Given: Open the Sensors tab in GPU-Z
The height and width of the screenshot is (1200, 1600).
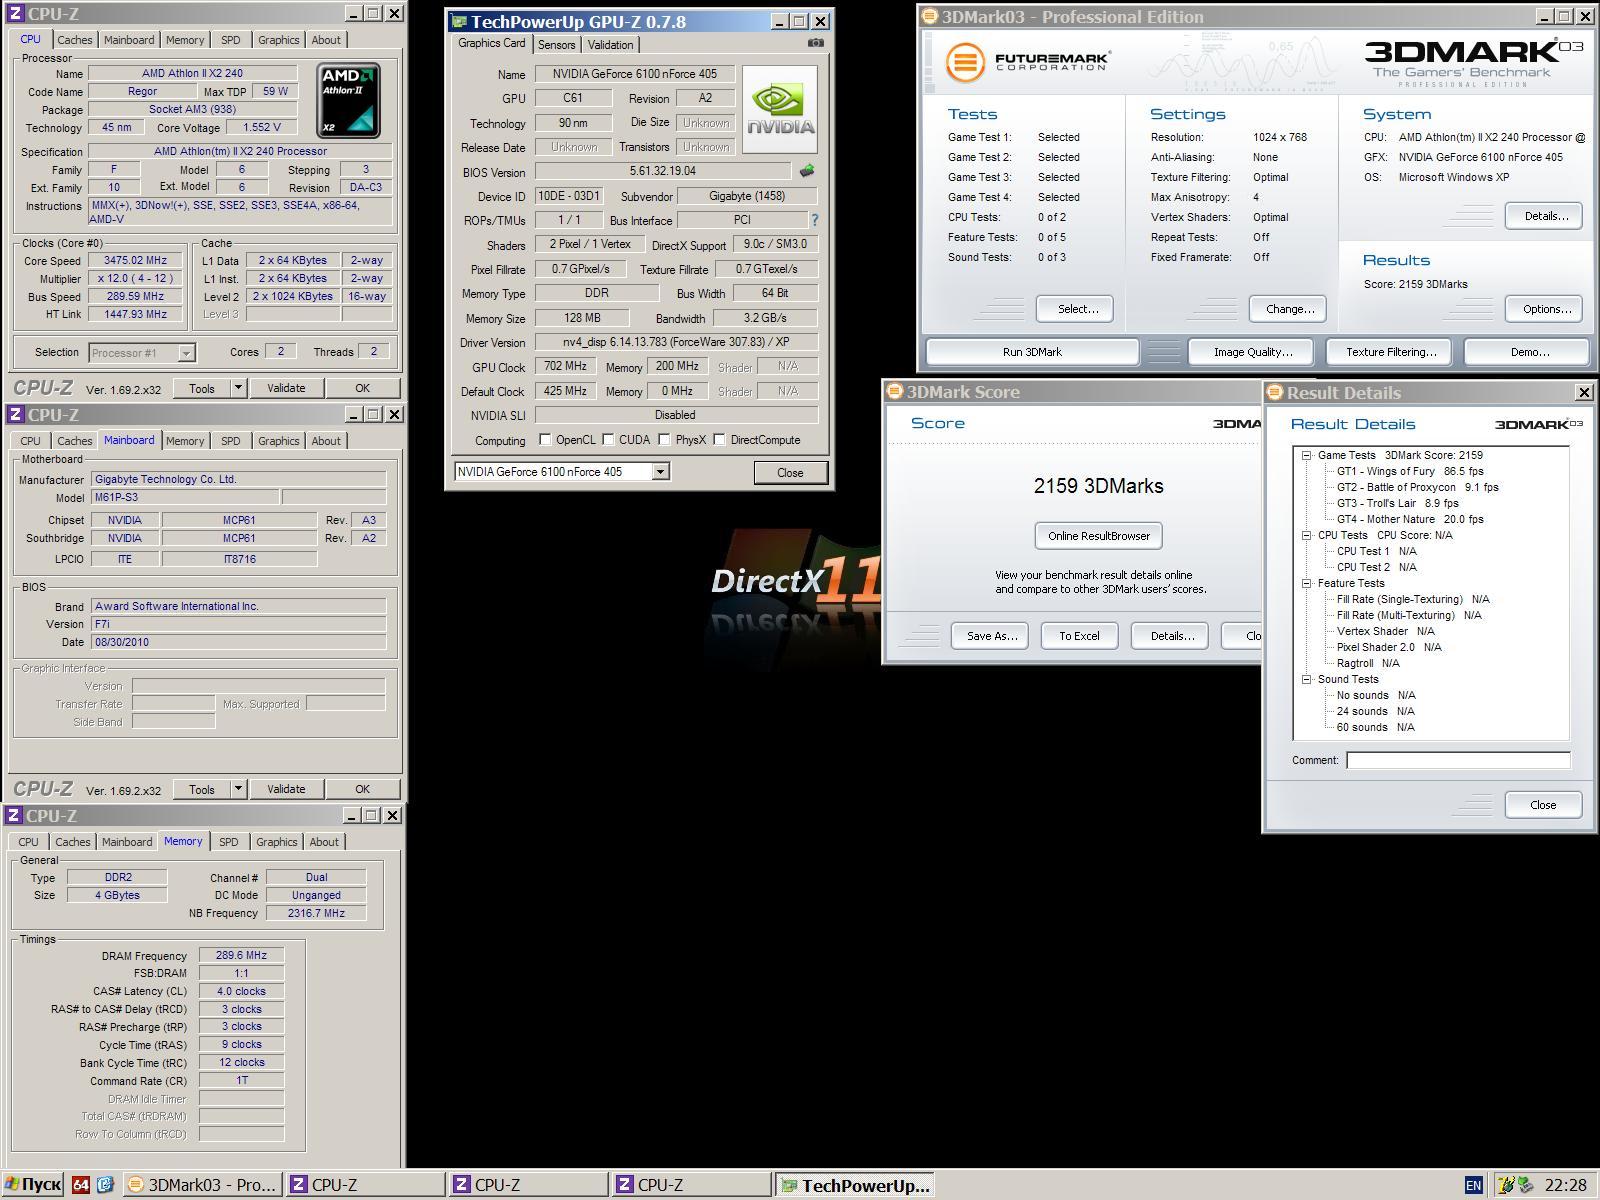Looking at the screenshot, I should (x=556, y=45).
